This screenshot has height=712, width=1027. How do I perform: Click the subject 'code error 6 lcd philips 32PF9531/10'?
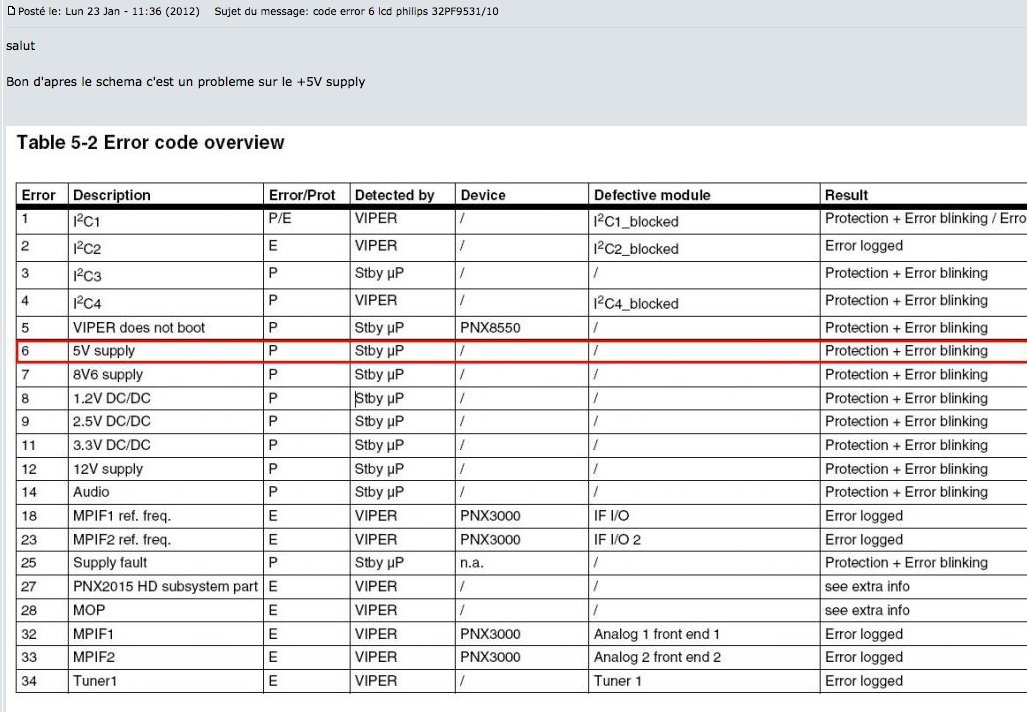(x=405, y=11)
